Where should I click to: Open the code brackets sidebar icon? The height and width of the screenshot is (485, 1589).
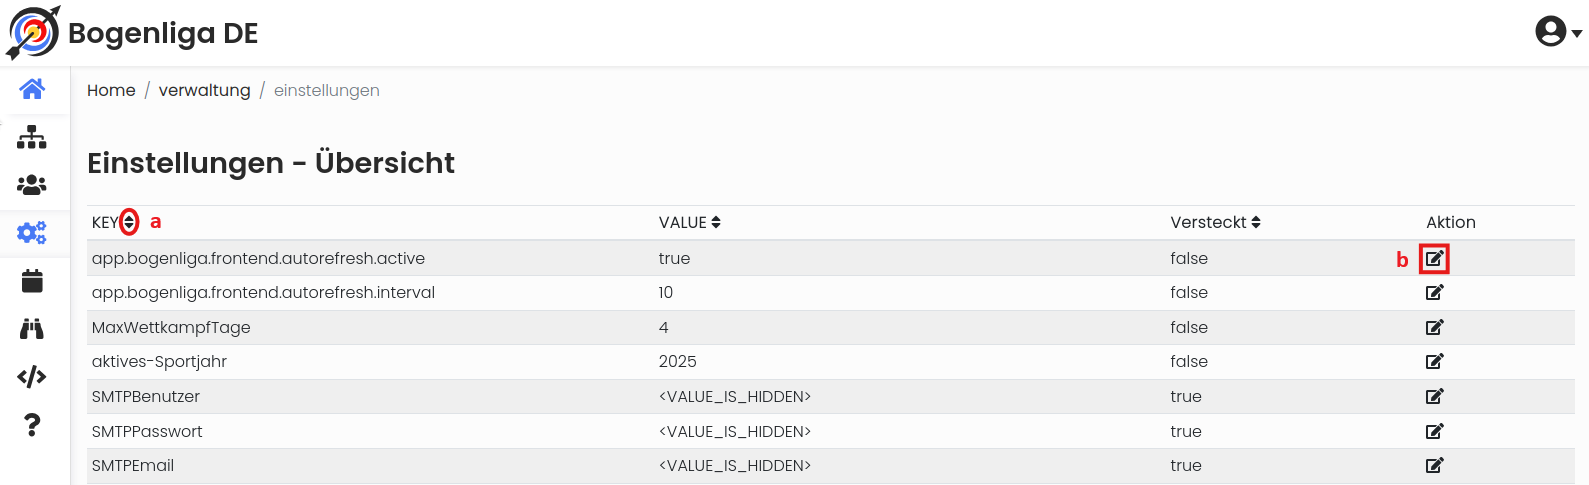(32, 377)
